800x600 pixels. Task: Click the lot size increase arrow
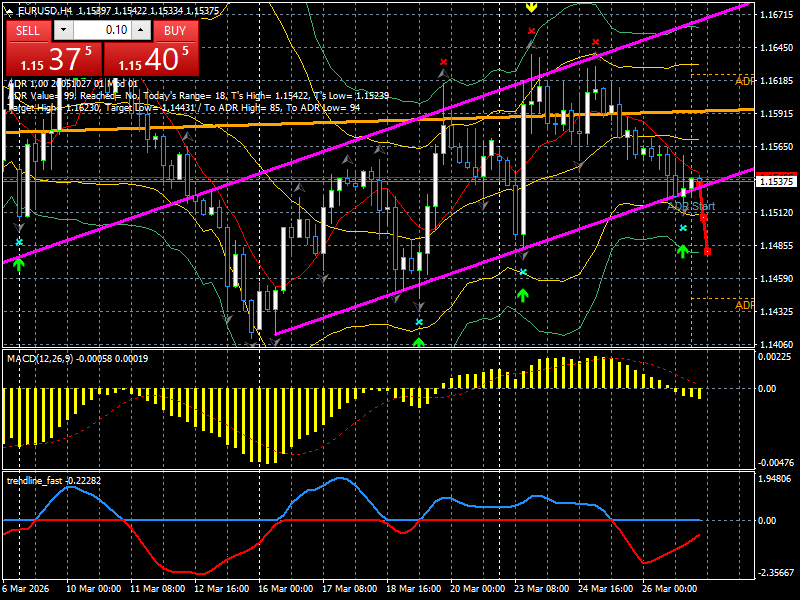point(142,31)
